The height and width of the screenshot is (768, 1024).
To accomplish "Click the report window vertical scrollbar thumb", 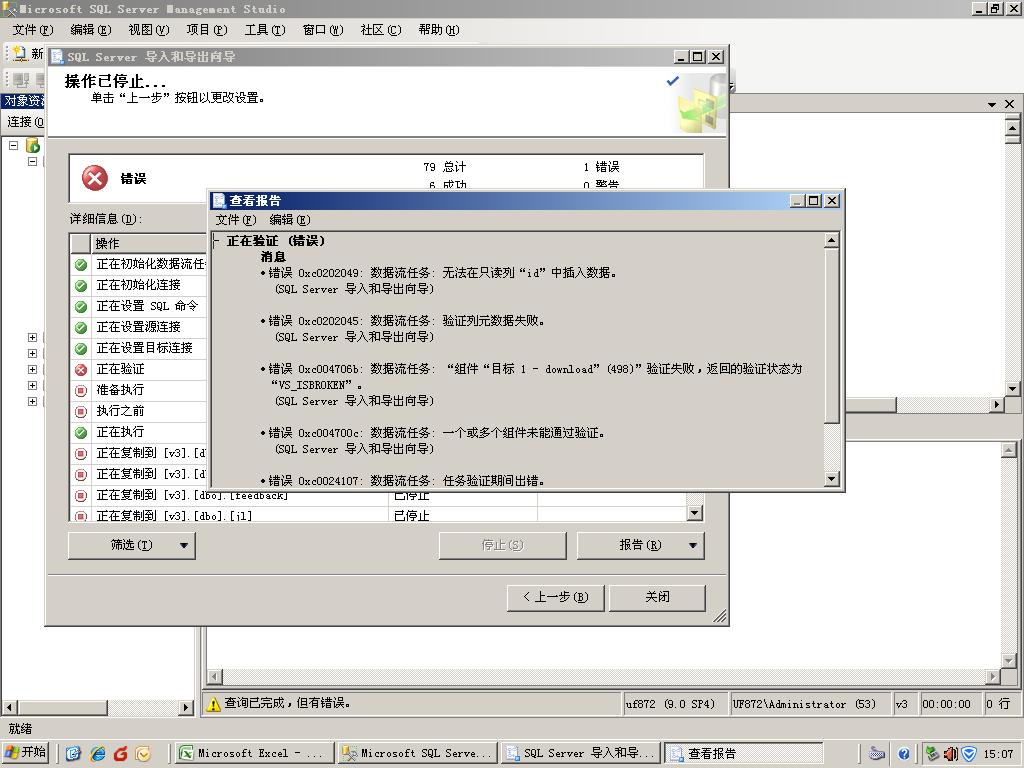I will click(x=831, y=336).
